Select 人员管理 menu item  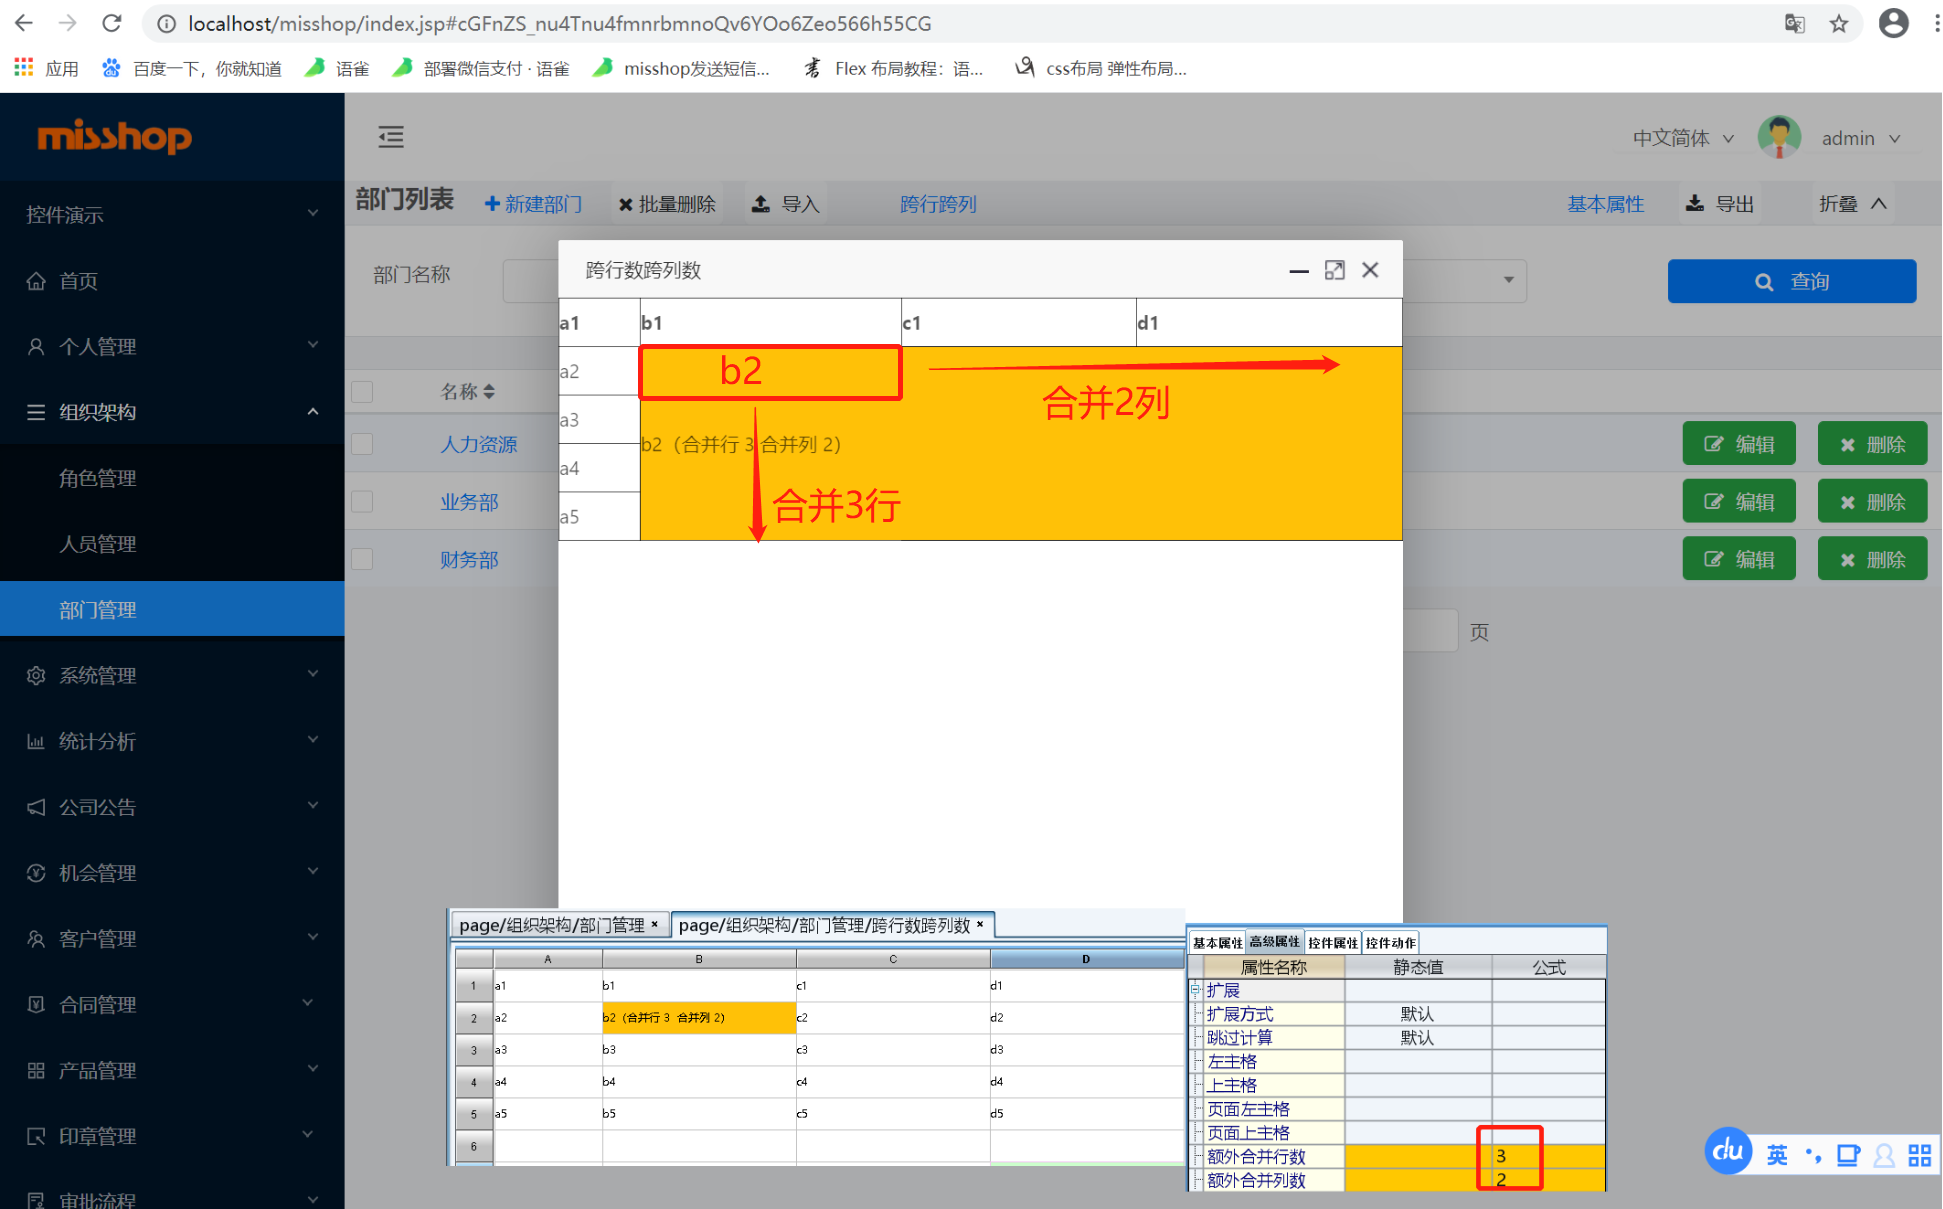(97, 544)
